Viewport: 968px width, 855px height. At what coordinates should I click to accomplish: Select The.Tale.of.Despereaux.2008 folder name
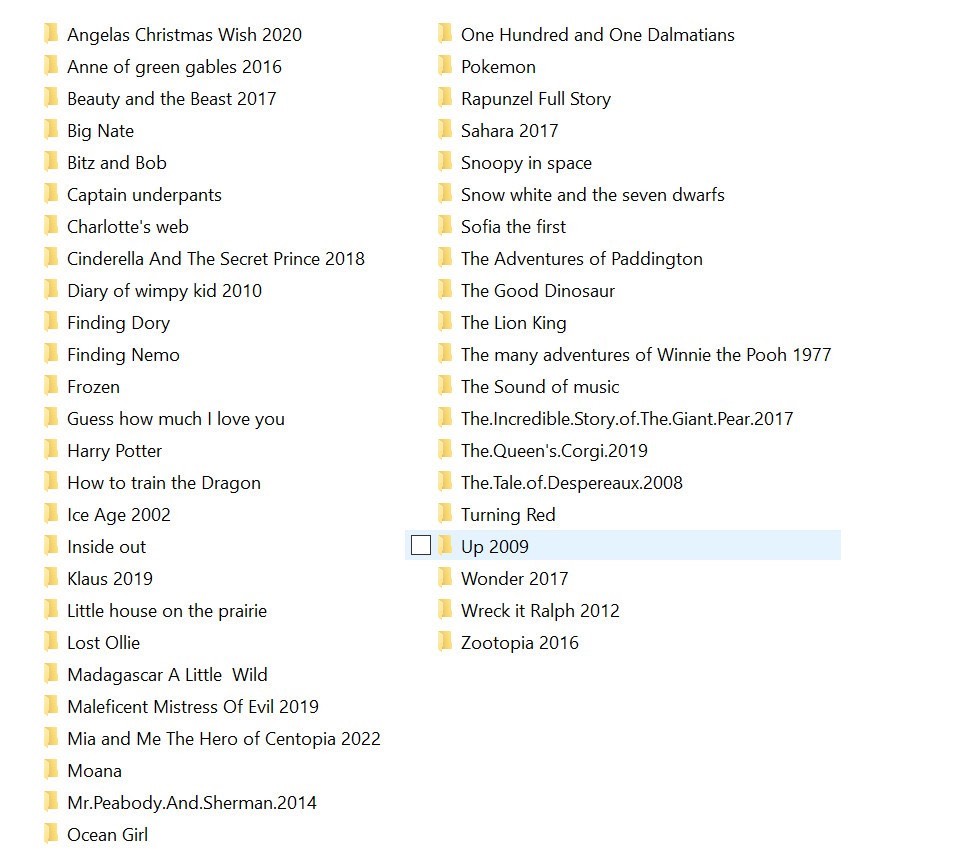[572, 483]
